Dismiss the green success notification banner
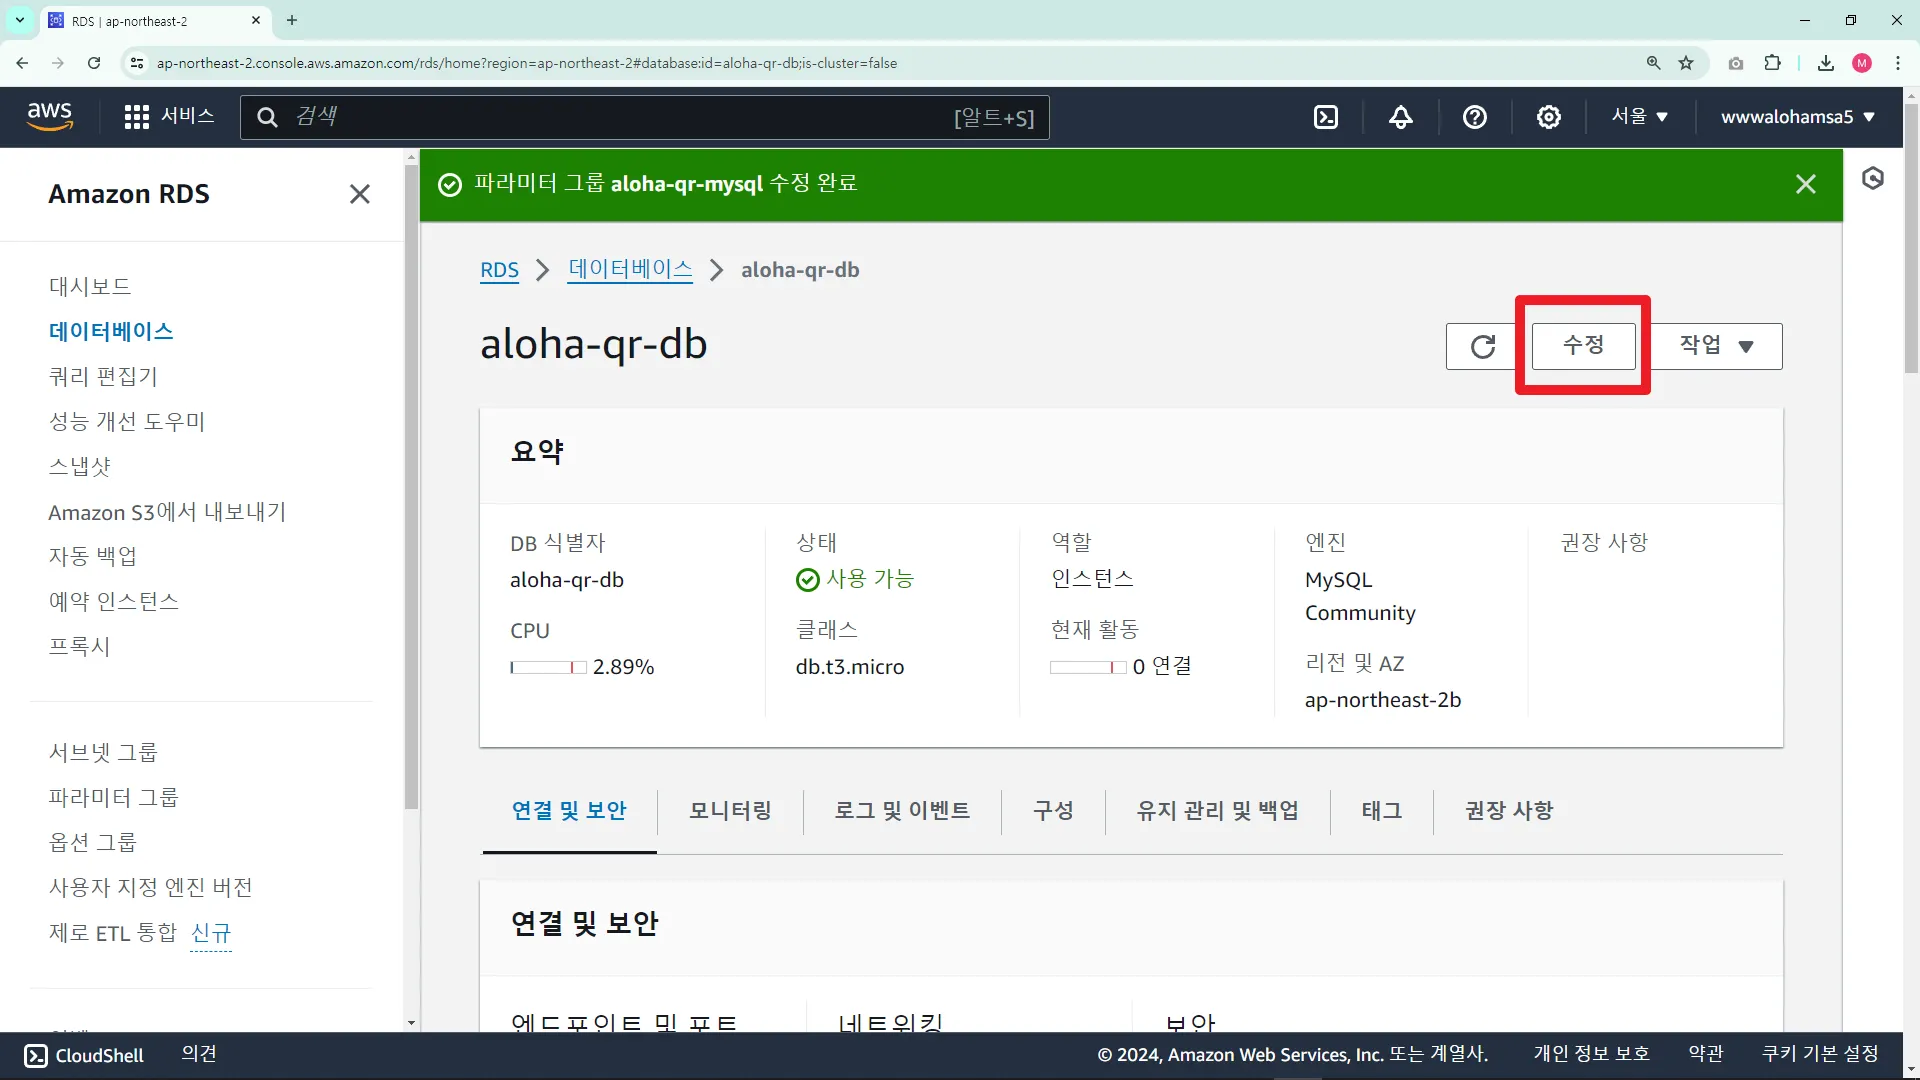Screen dimensions: 1920x1080 1805,184
